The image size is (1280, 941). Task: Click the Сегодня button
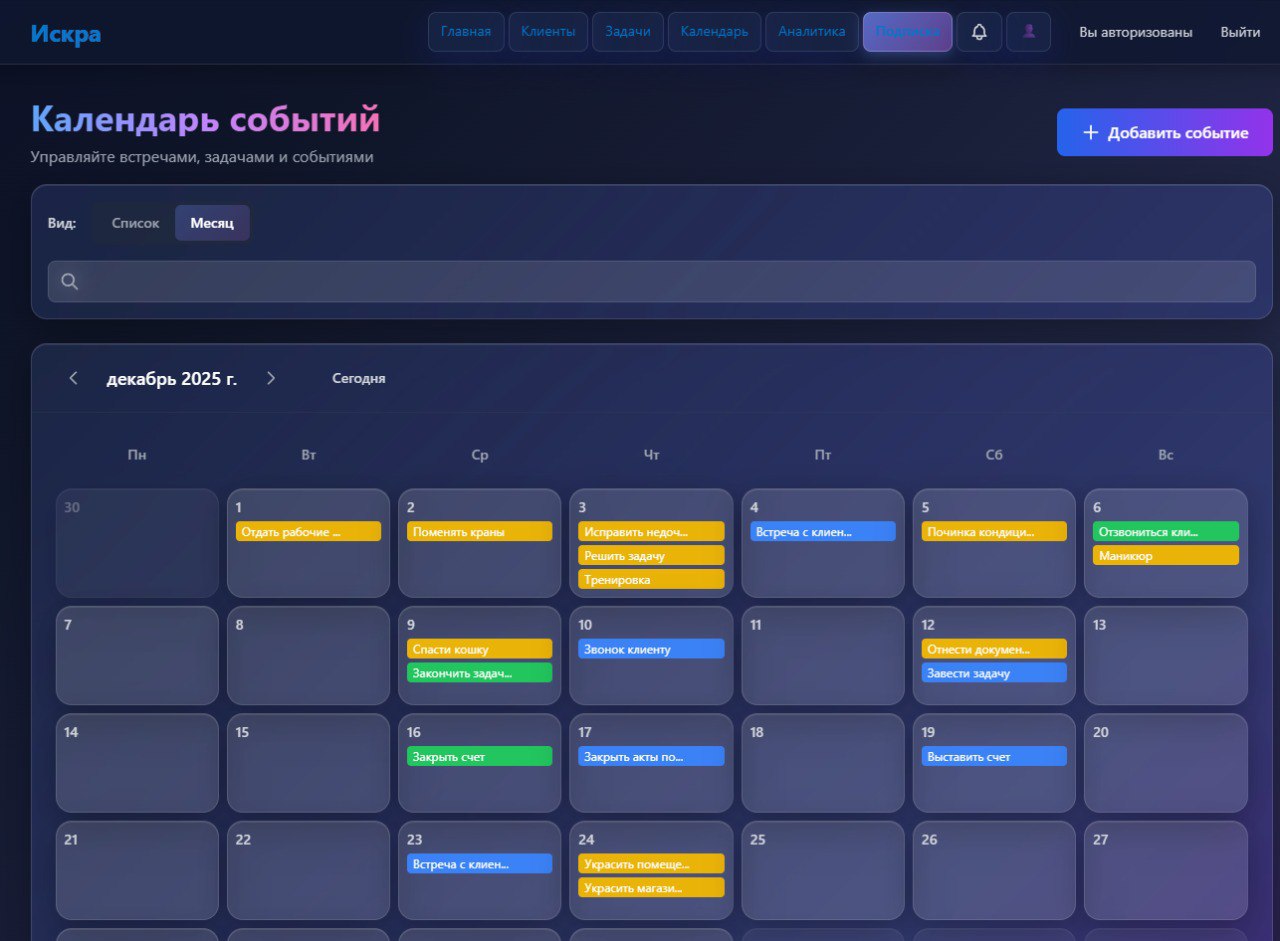click(358, 379)
